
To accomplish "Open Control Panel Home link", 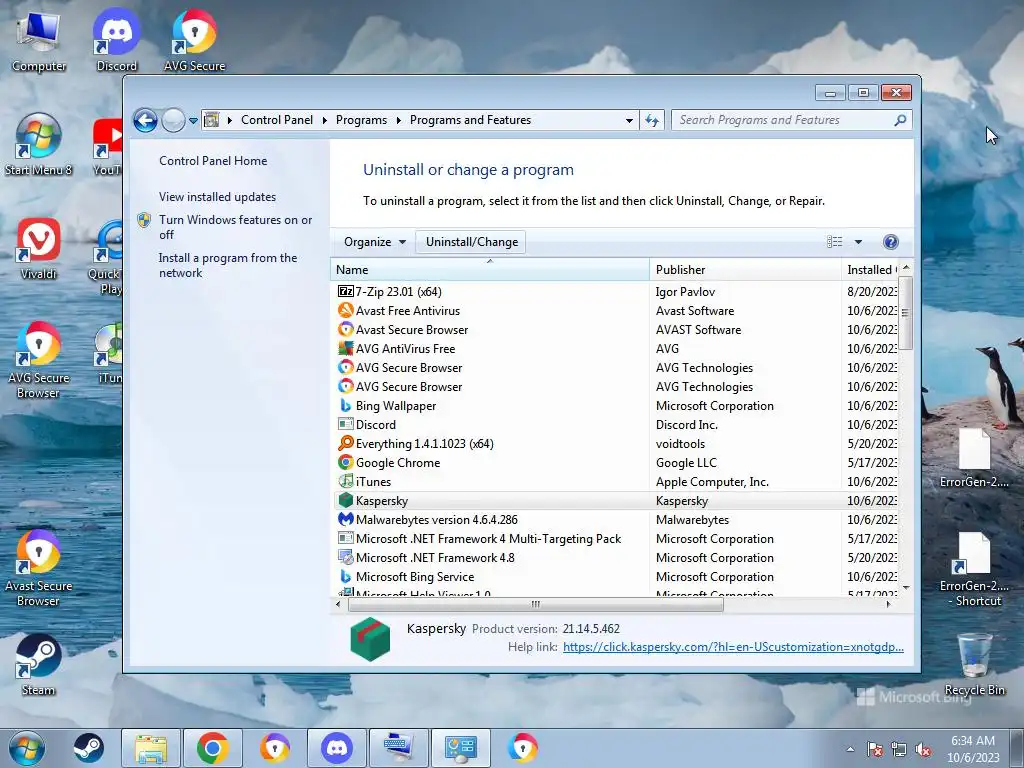I will pyautogui.click(x=213, y=161).
